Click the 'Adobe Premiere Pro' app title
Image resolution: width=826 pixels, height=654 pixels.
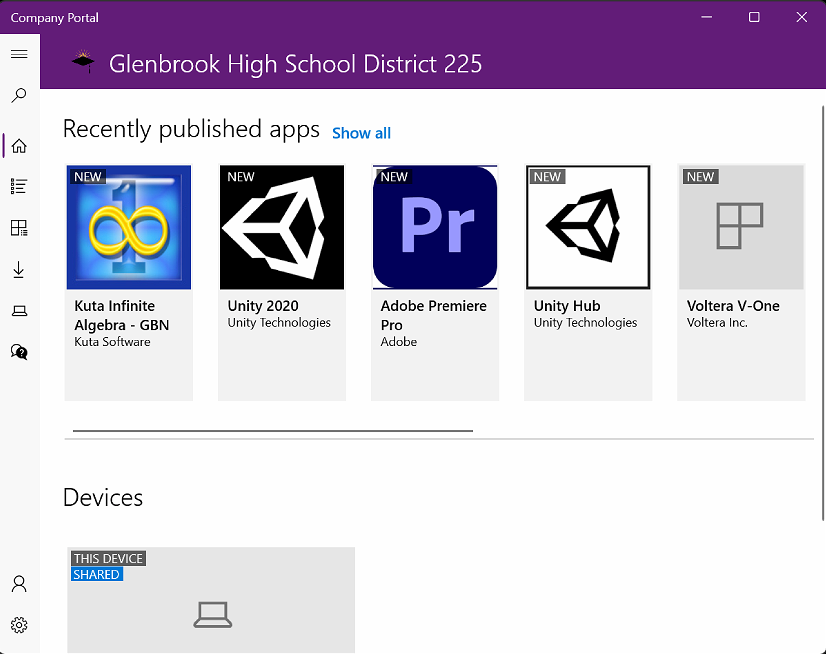click(x=434, y=315)
